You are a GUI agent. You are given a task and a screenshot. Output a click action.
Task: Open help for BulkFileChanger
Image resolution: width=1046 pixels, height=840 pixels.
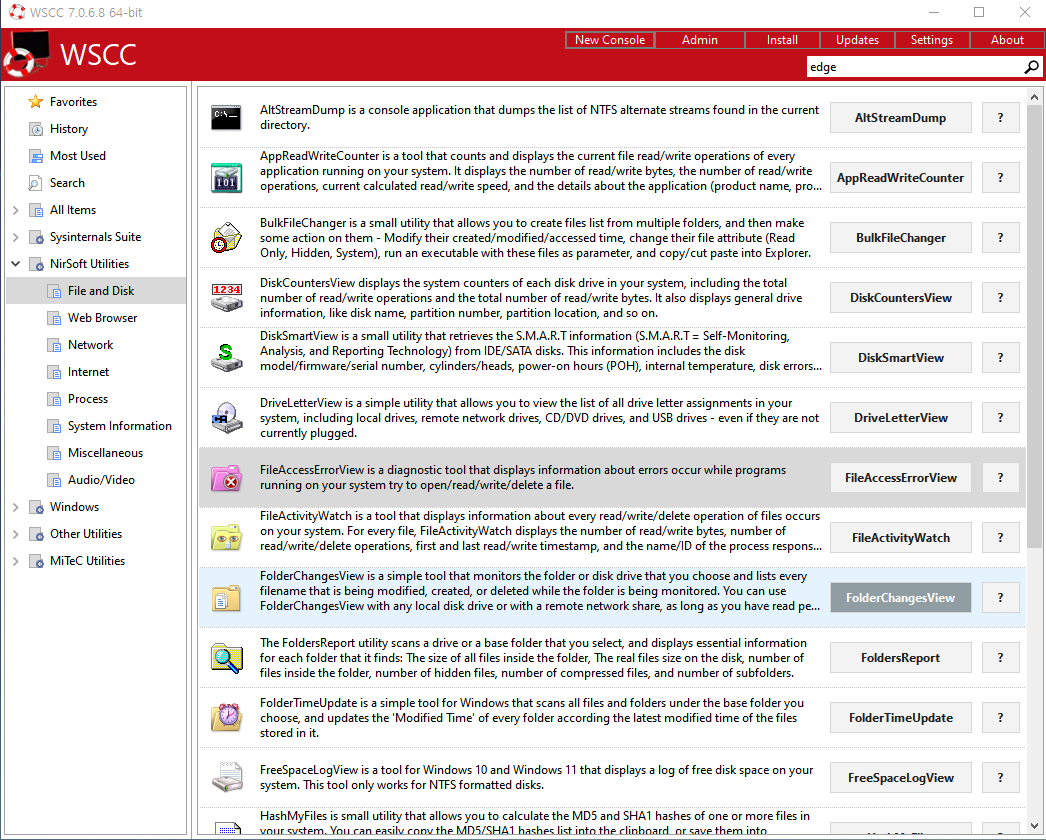(1000, 238)
